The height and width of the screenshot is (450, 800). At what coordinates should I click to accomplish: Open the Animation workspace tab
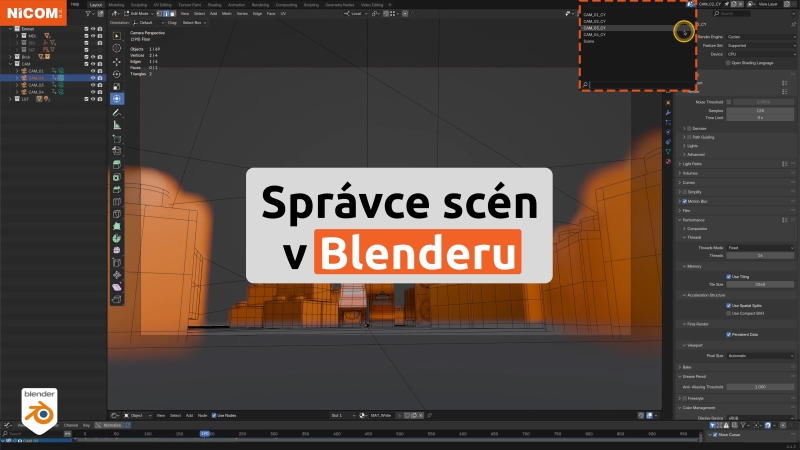click(x=236, y=5)
